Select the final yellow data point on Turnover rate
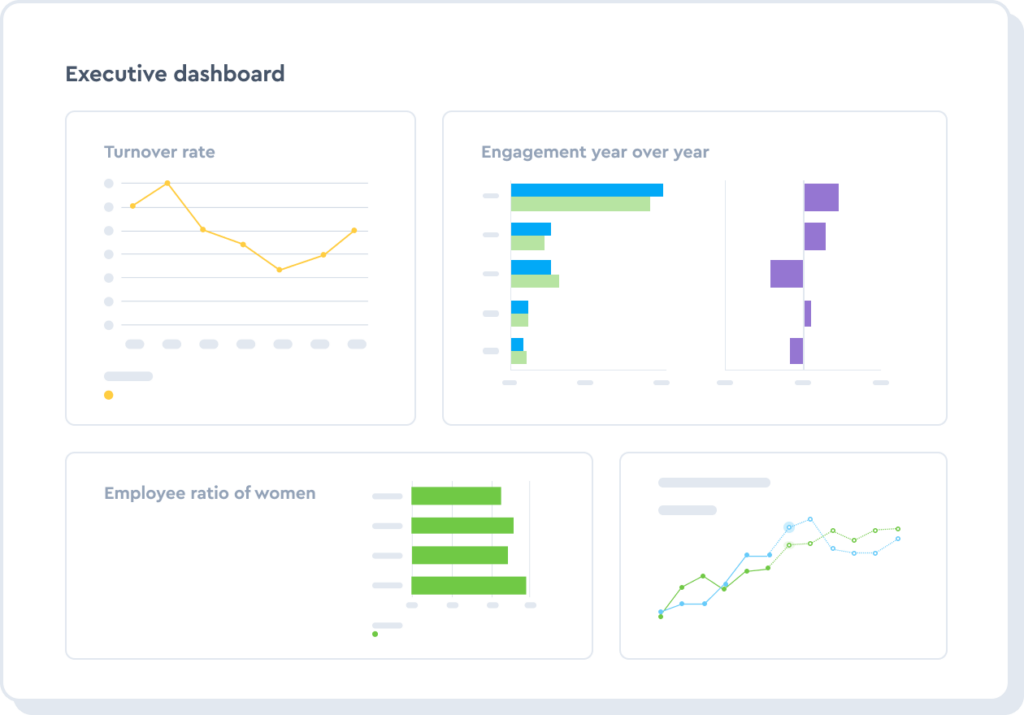1024x715 pixels. tap(352, 229)
